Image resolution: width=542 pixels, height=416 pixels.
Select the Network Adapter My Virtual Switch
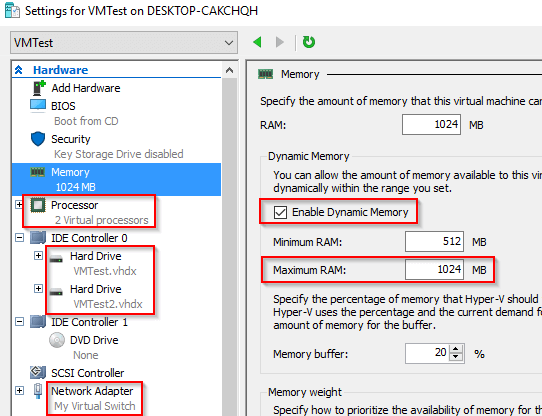click(94, 398)
